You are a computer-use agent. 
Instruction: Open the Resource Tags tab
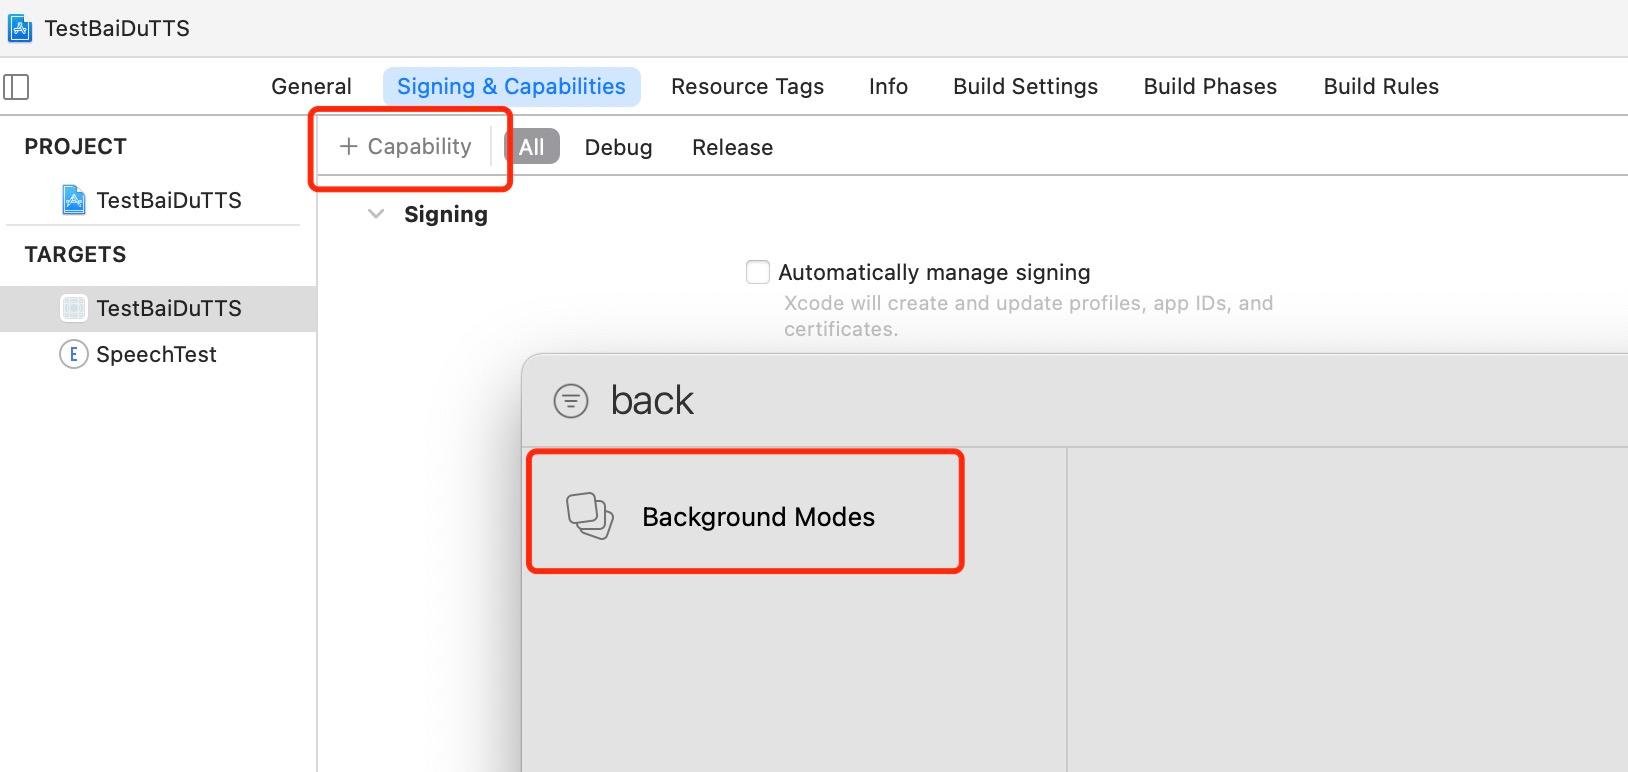747,87
